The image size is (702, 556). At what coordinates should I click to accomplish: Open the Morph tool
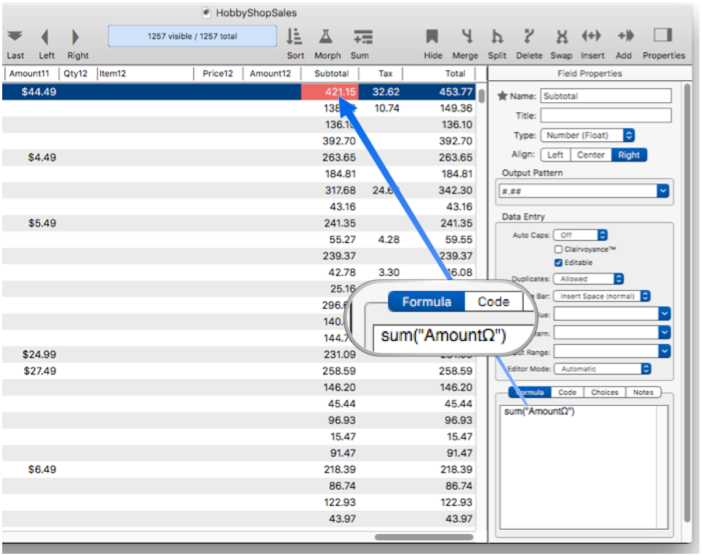pos(327,36)
